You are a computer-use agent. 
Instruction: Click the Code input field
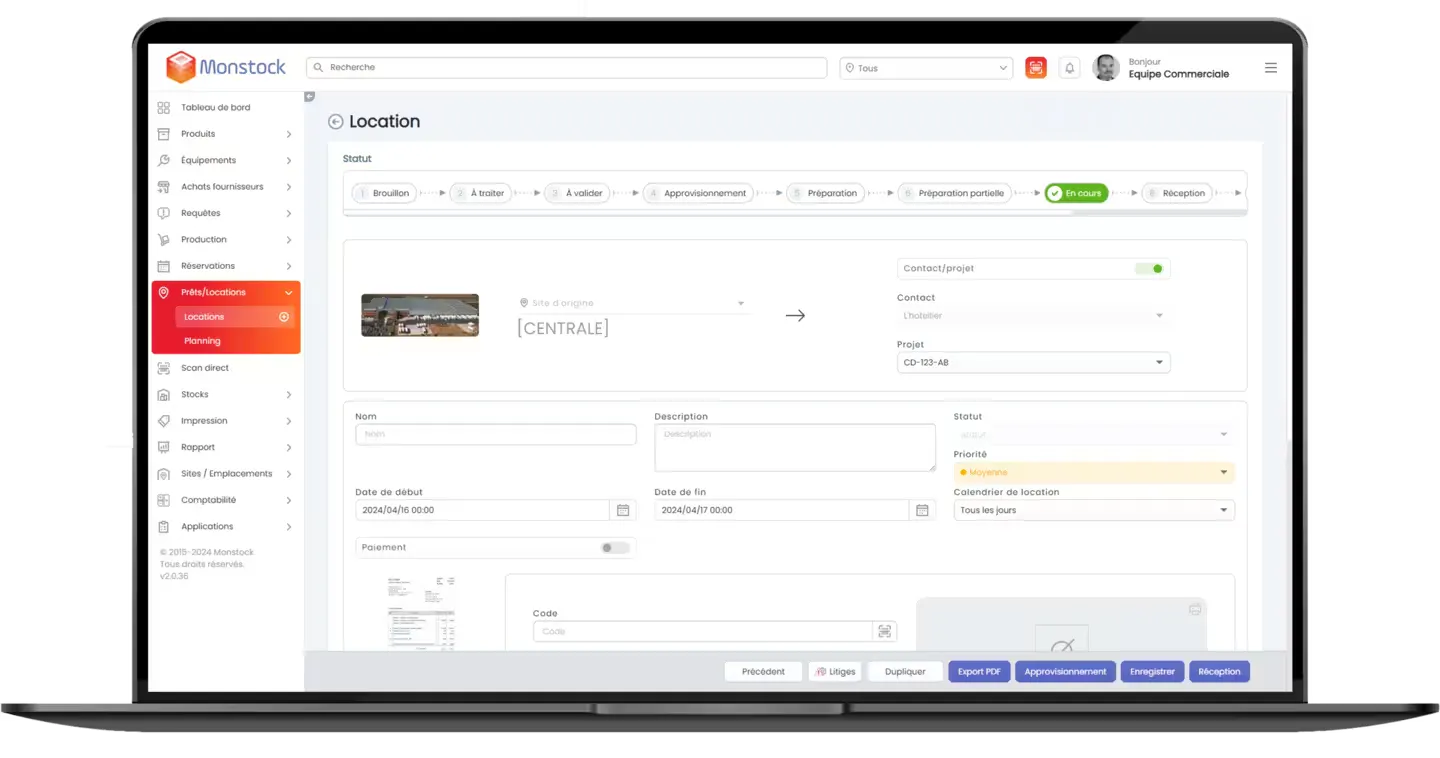703,632
